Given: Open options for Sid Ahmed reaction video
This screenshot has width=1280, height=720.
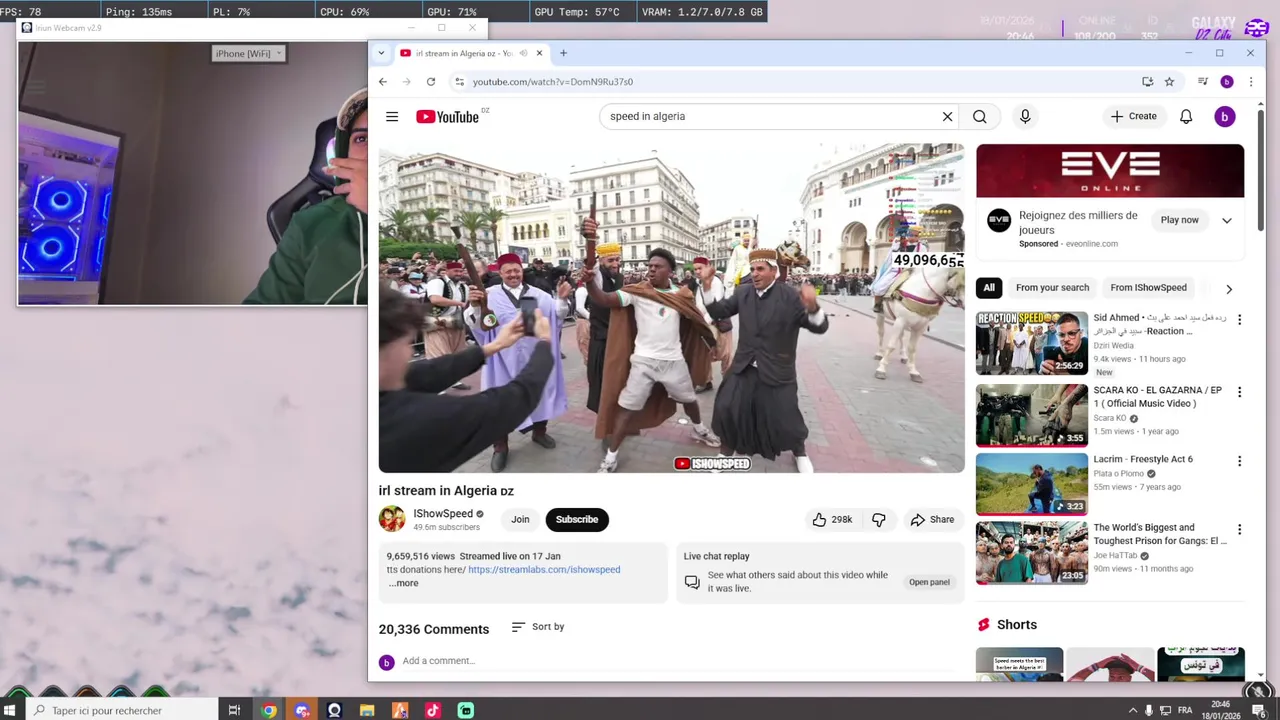Looking at the screenshot, I should click(x=1239, y=320).
